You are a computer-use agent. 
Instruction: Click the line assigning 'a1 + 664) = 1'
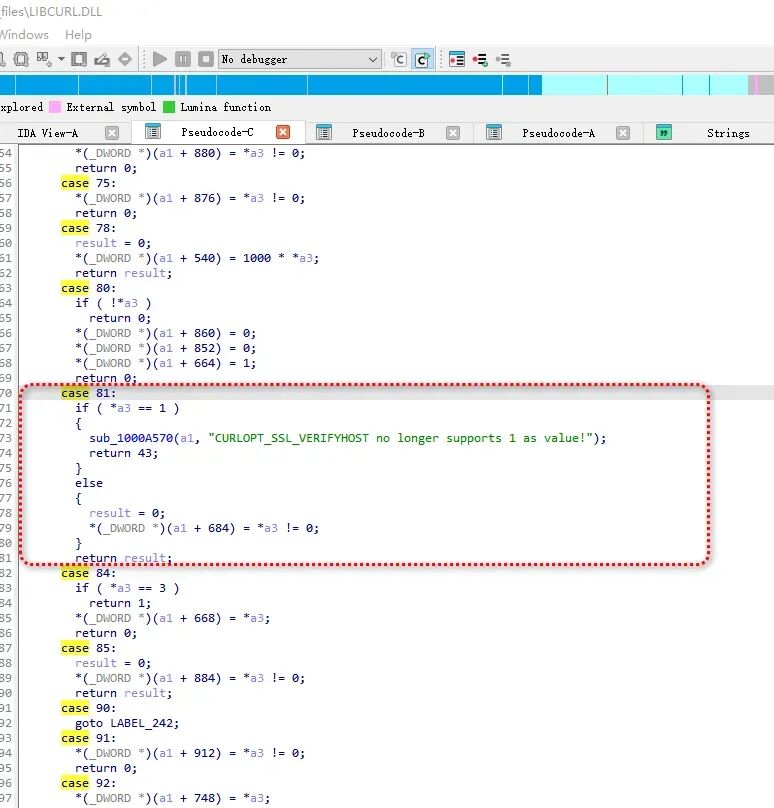pos(165,363)
